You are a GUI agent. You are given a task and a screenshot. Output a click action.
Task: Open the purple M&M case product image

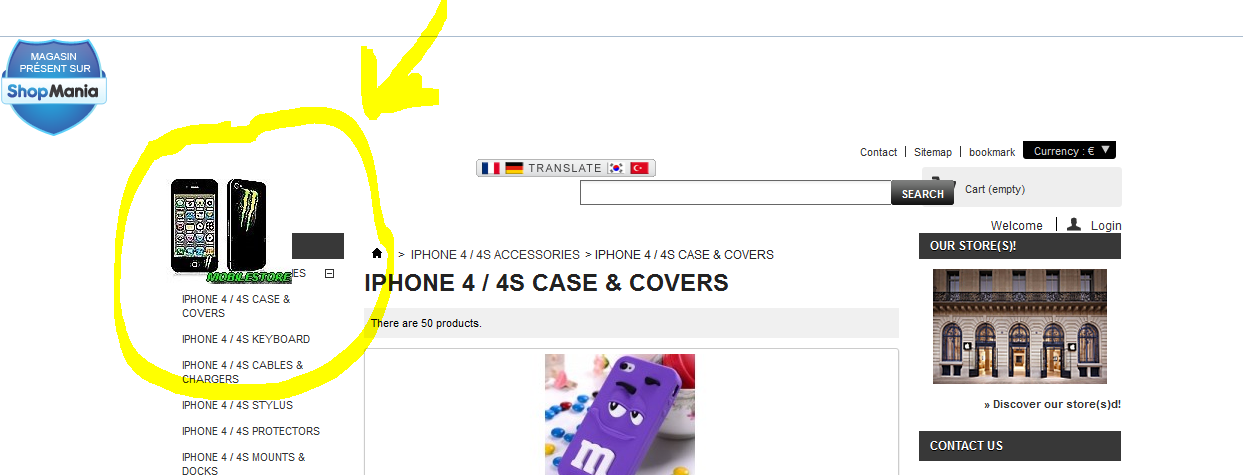point(620,414)
